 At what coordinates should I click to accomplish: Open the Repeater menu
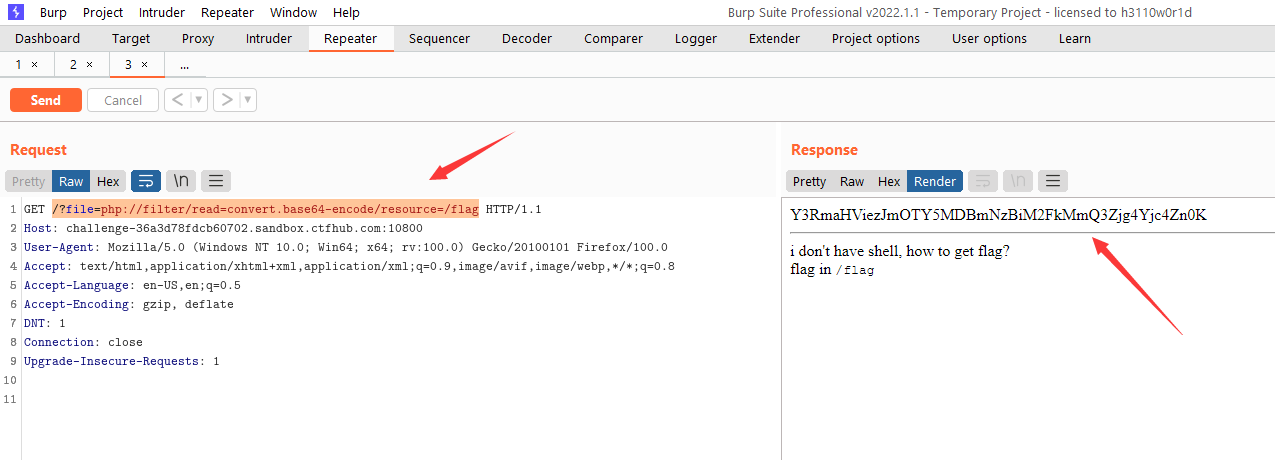coord(227,13)
